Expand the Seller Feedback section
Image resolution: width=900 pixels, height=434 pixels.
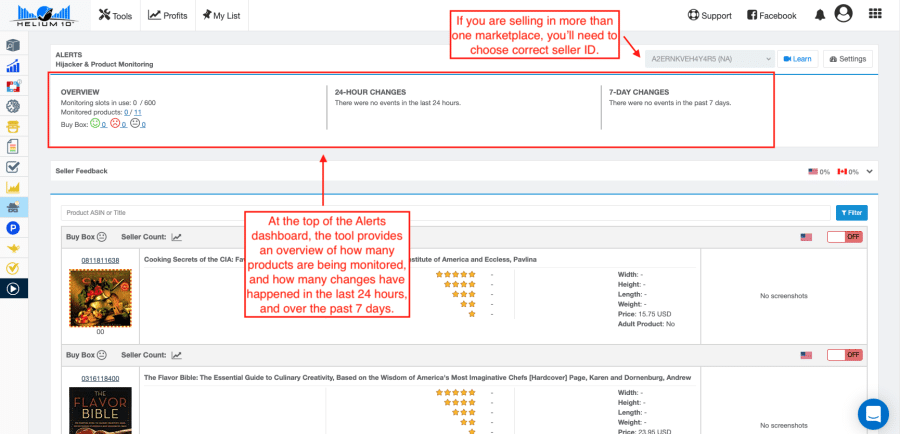tap(870, 171)
